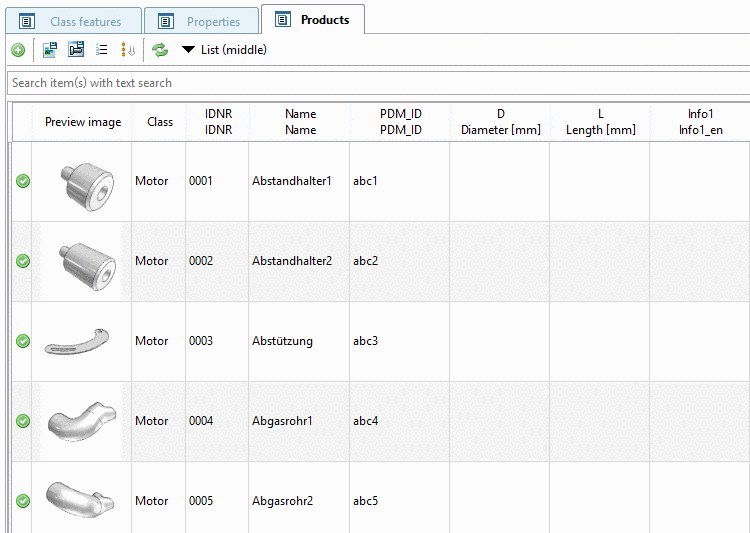Image resolution: width=750 pixels, height=533 pixels.
Task: Click the Abstandhalter1 name cell
Action: point(299,181)
